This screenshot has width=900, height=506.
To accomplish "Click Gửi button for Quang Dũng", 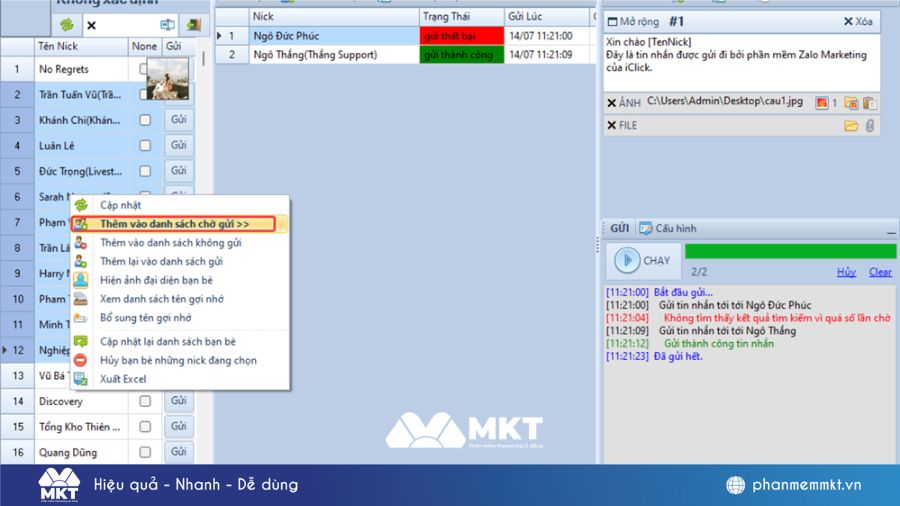I will point(179,451).
